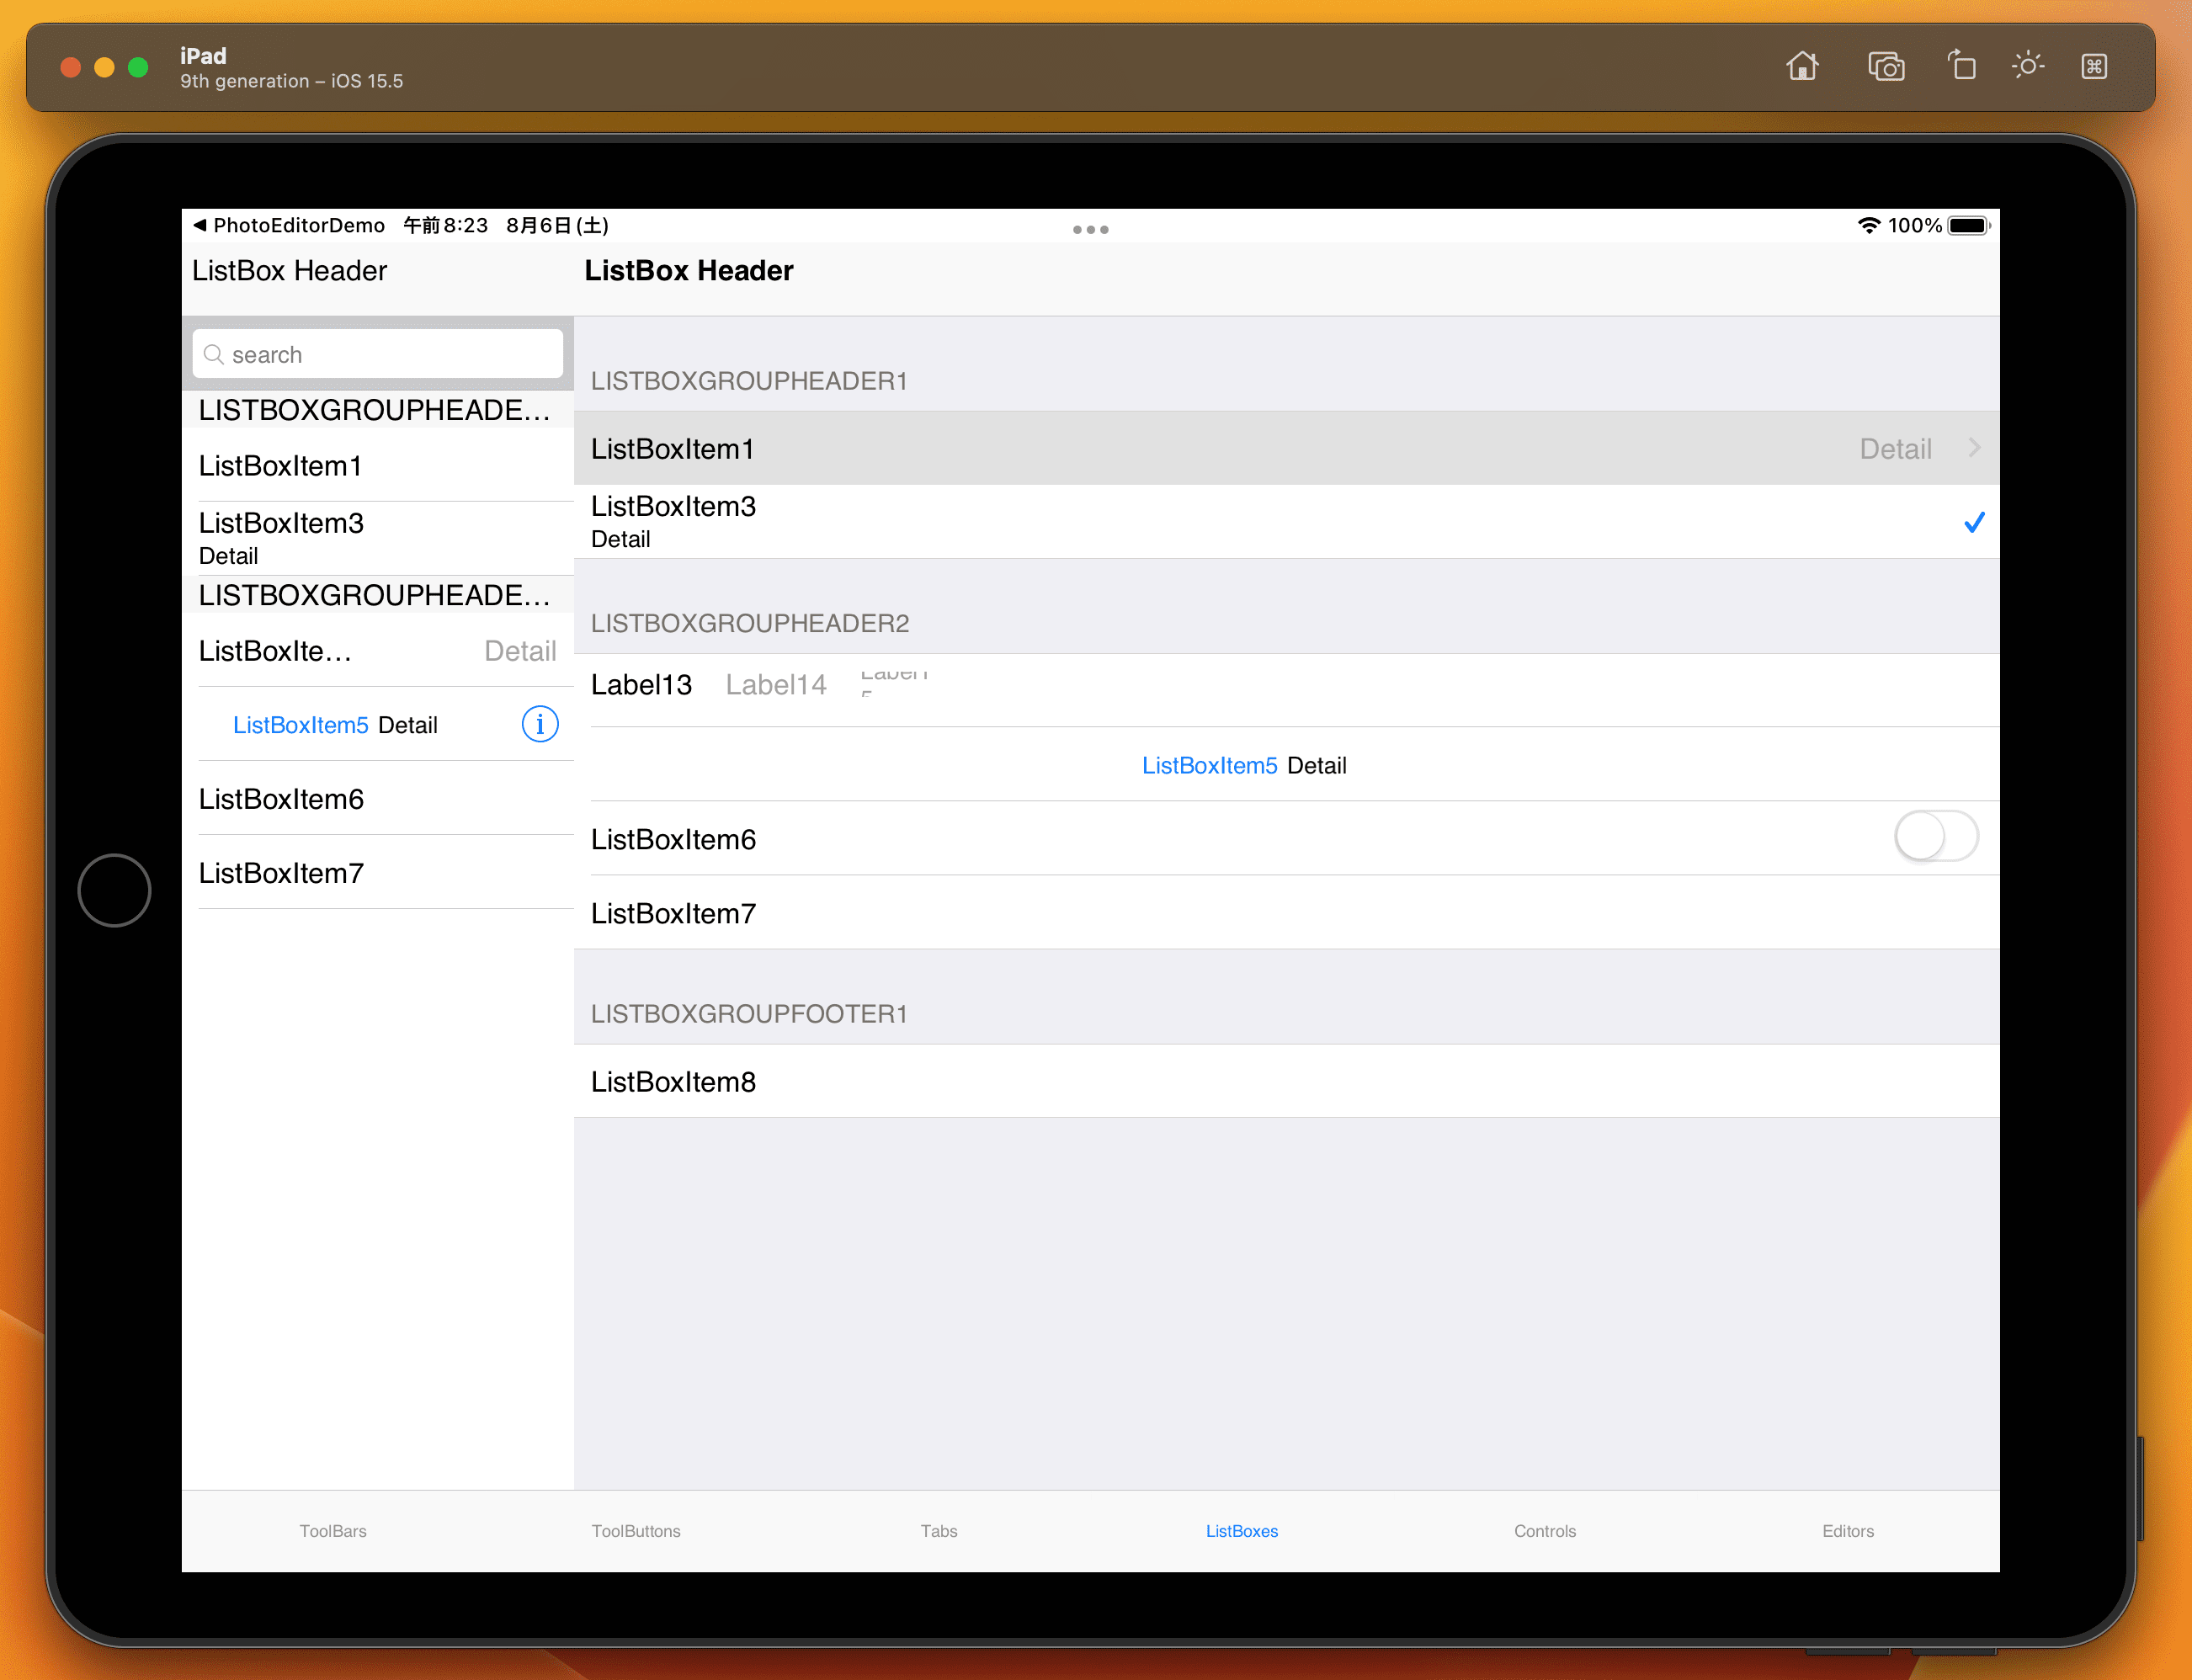Tap the bold ListBox Header title
Image resolution: width=2192 pixels, height=1680 pixels.
click(689, 270)
